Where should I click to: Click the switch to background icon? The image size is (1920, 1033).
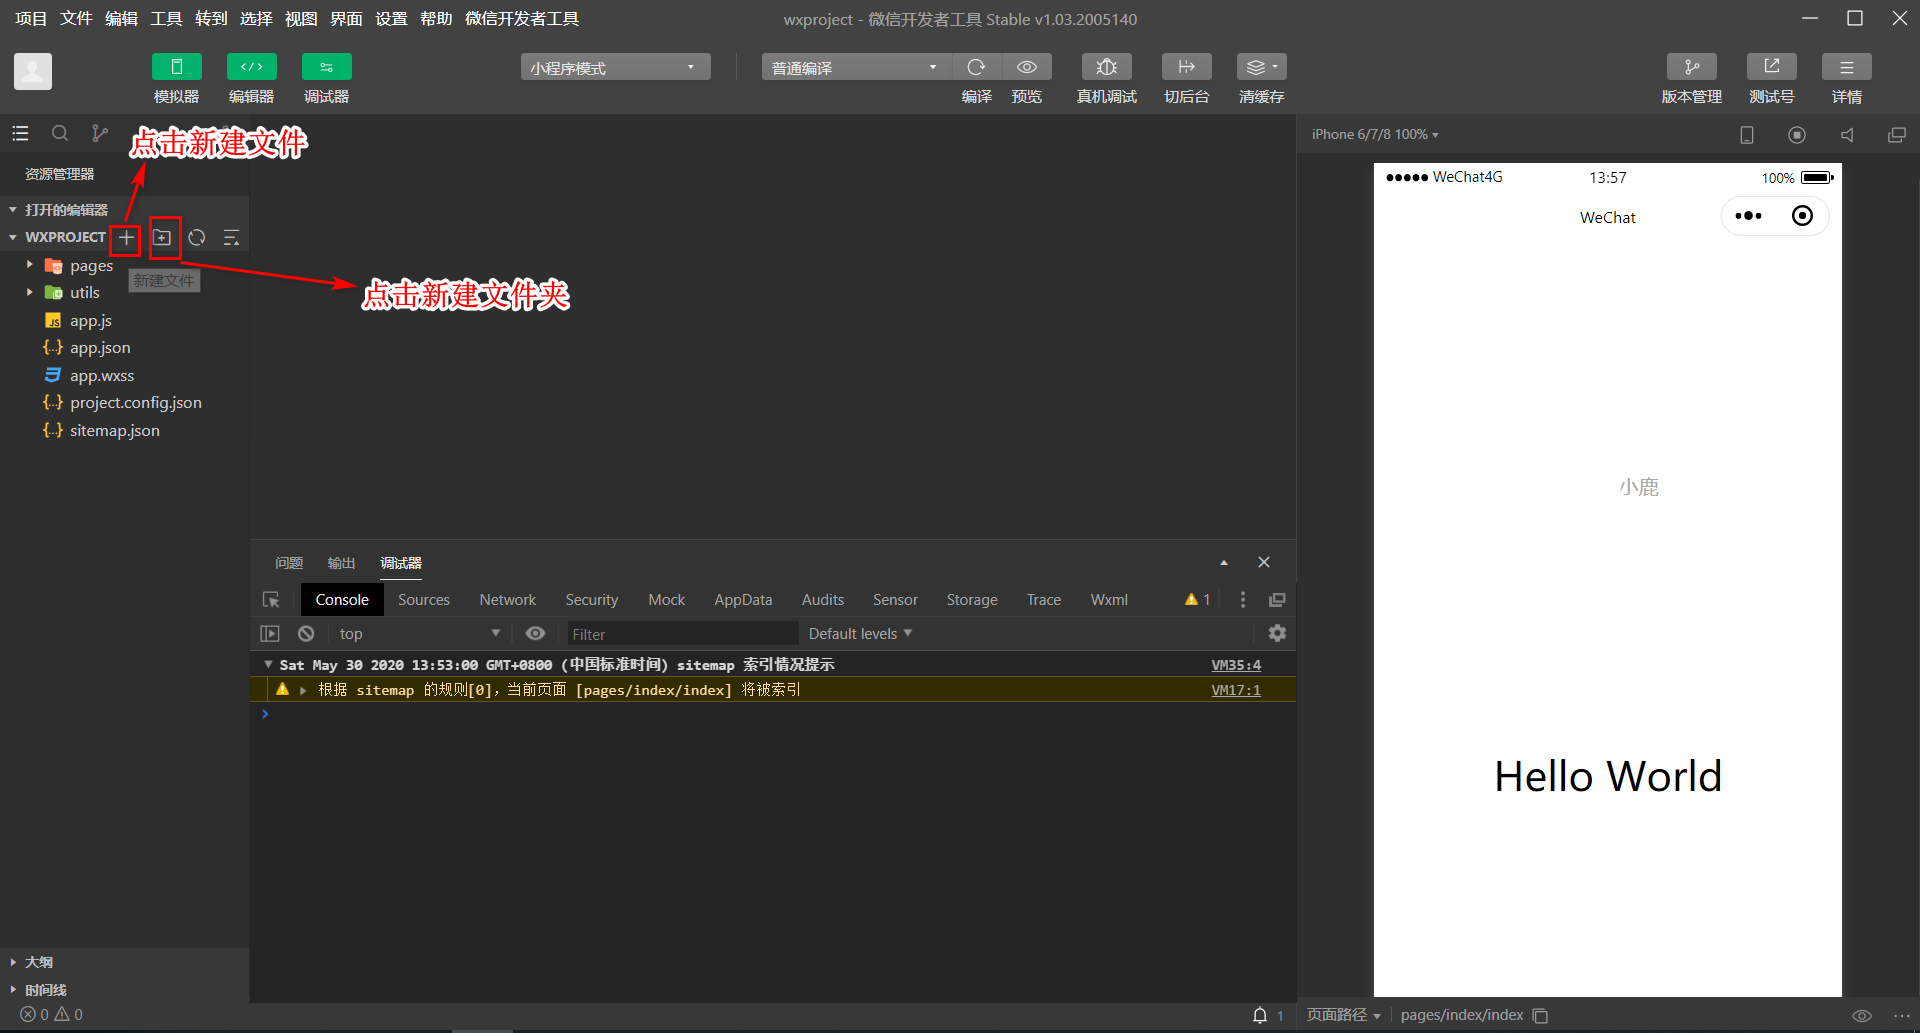pyautogui.click(x=1187, y=67)
